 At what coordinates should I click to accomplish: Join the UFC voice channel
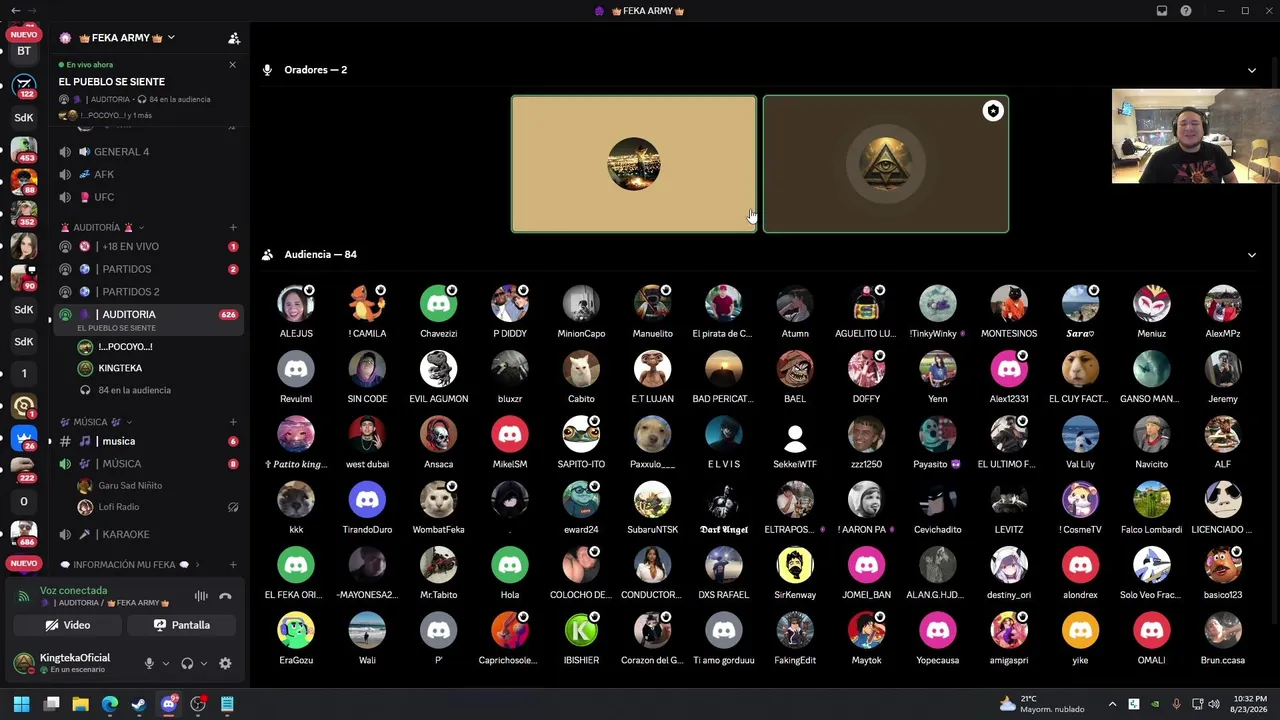pyautogui.click(x=148, y=197)
